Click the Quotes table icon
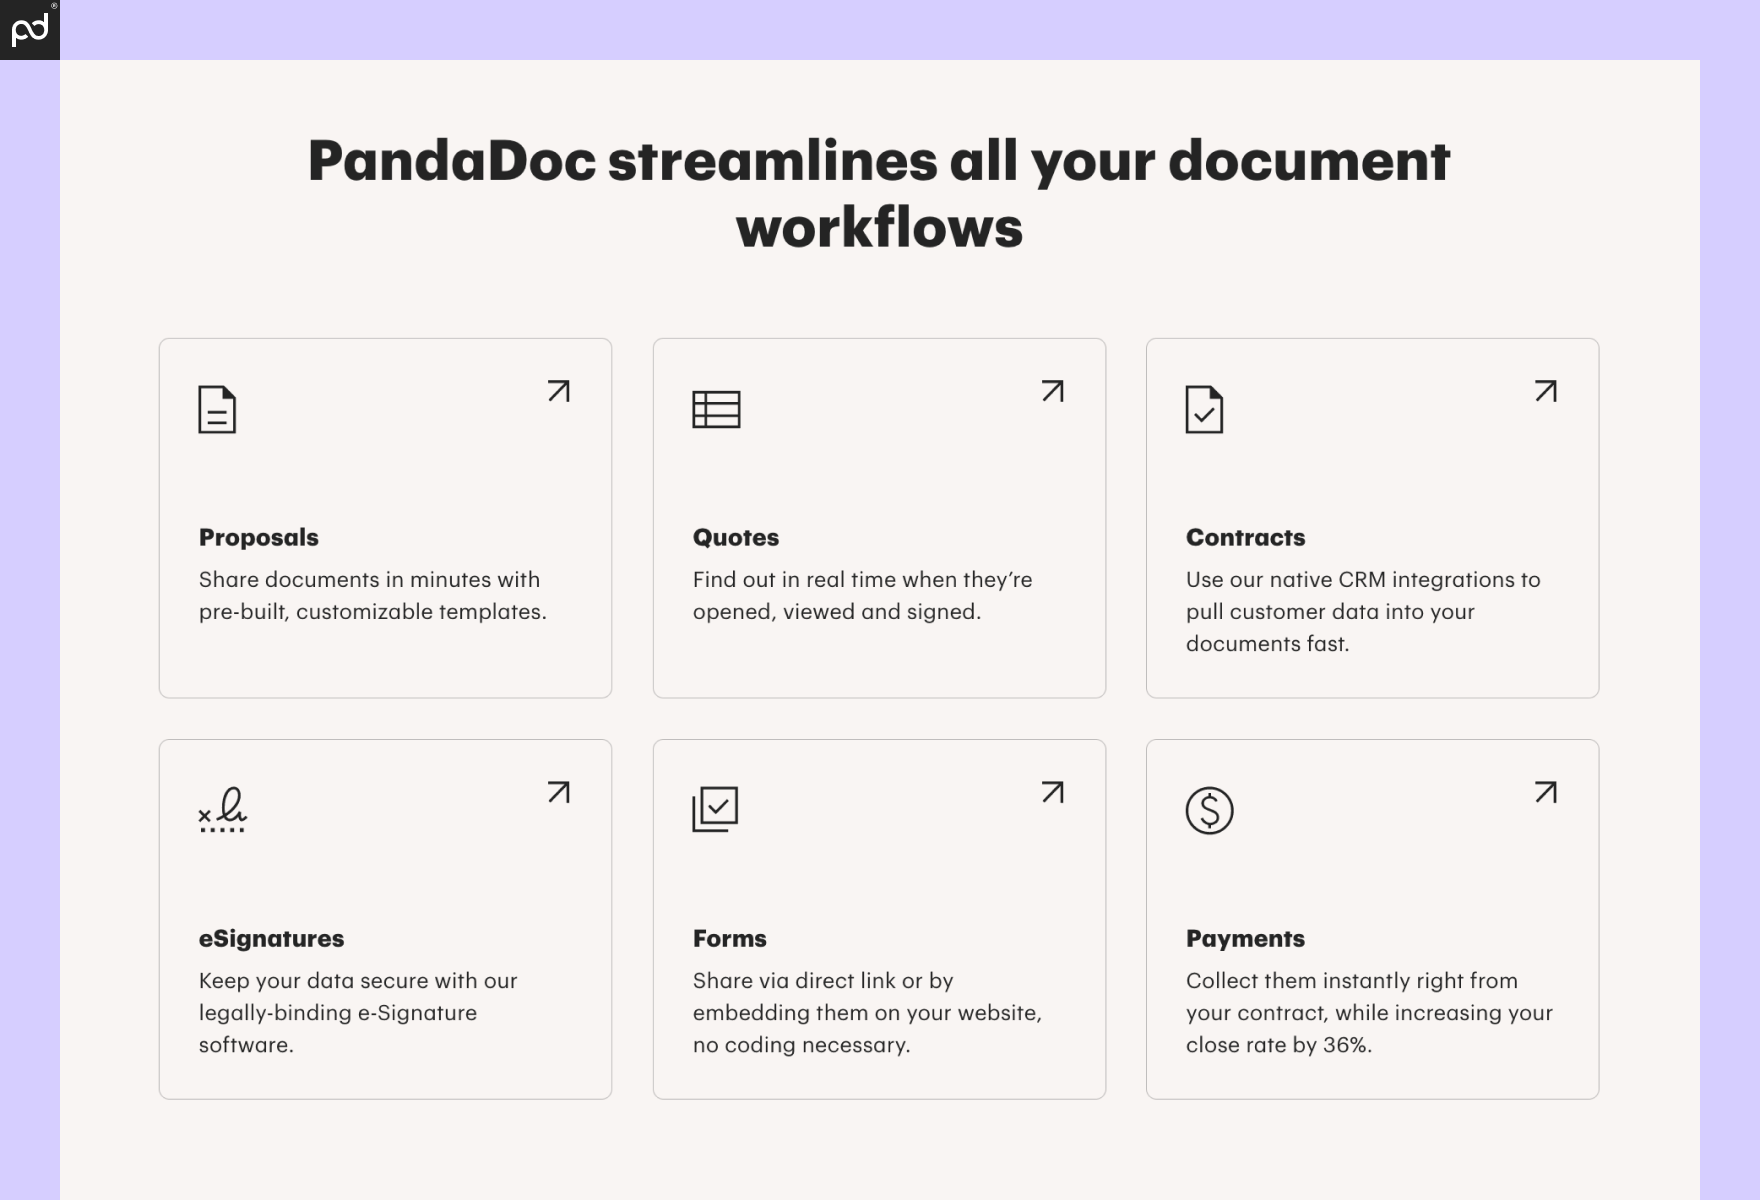The image size is (1760, 1200). [x=716, y=409]
